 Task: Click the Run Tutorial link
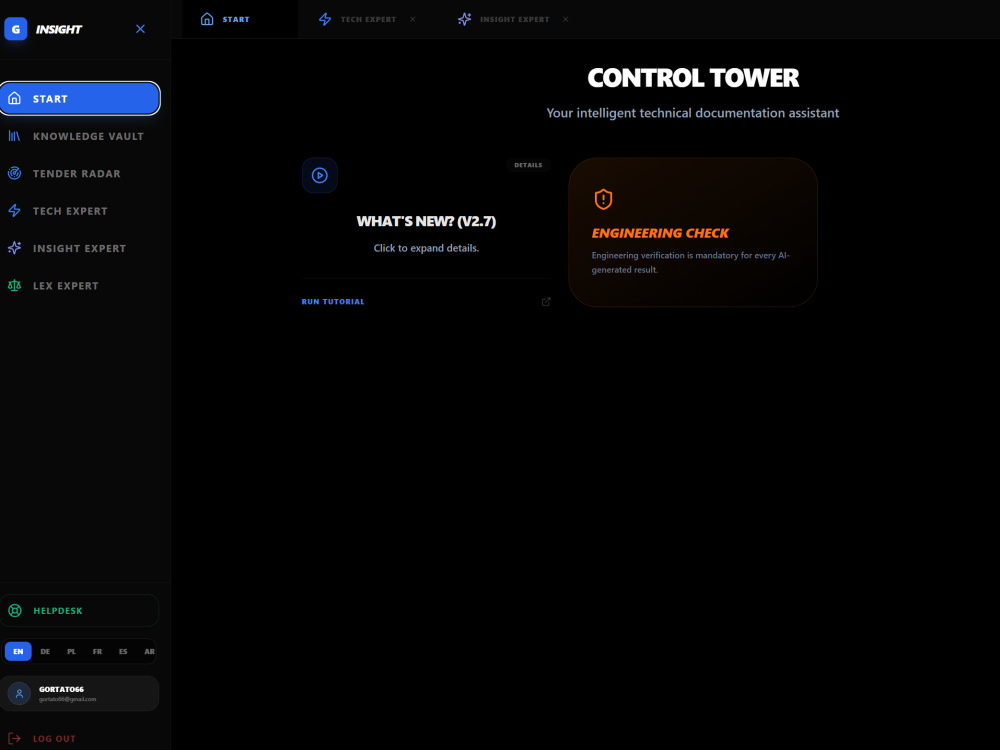click(333, 302)
